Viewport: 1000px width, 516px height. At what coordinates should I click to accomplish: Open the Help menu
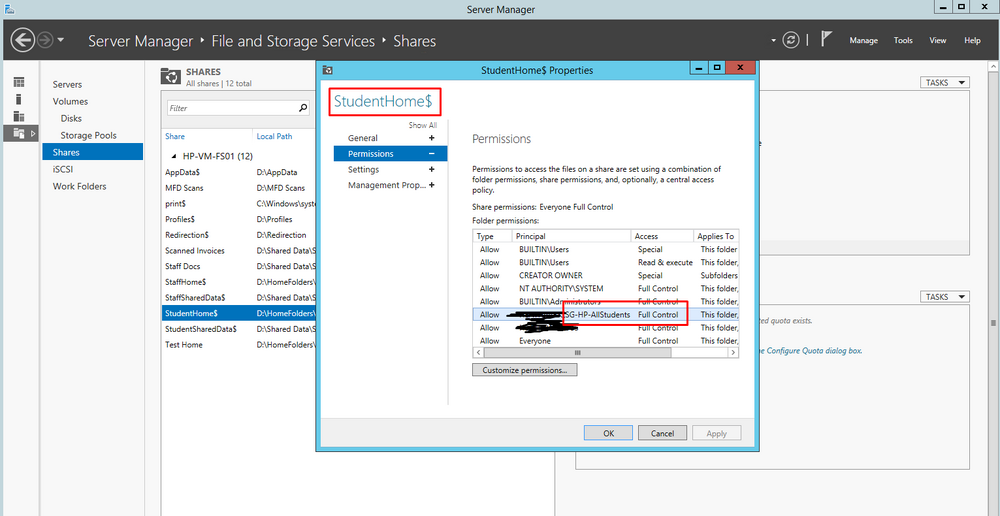[x=972, y=40]
